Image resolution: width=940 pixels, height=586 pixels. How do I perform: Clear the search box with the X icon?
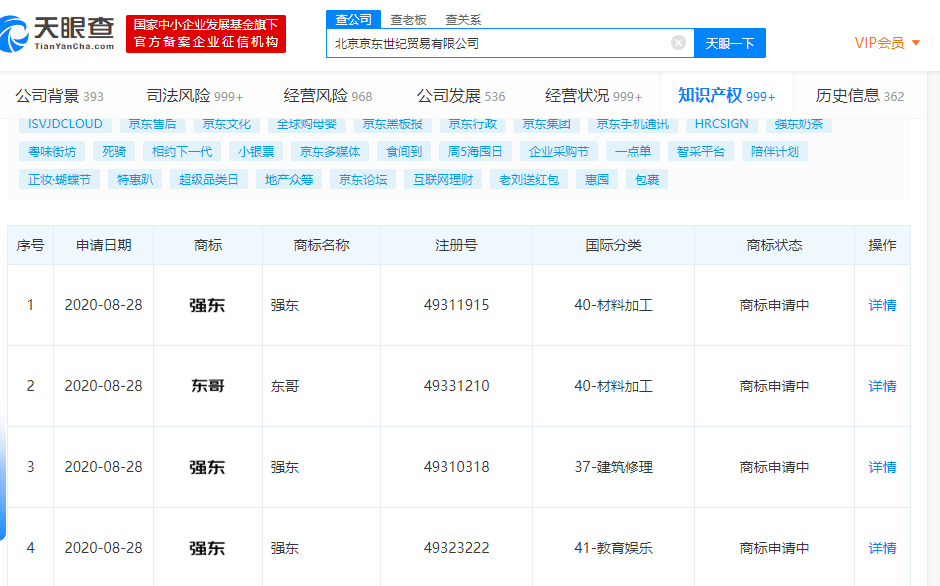[x=678, y=43]
